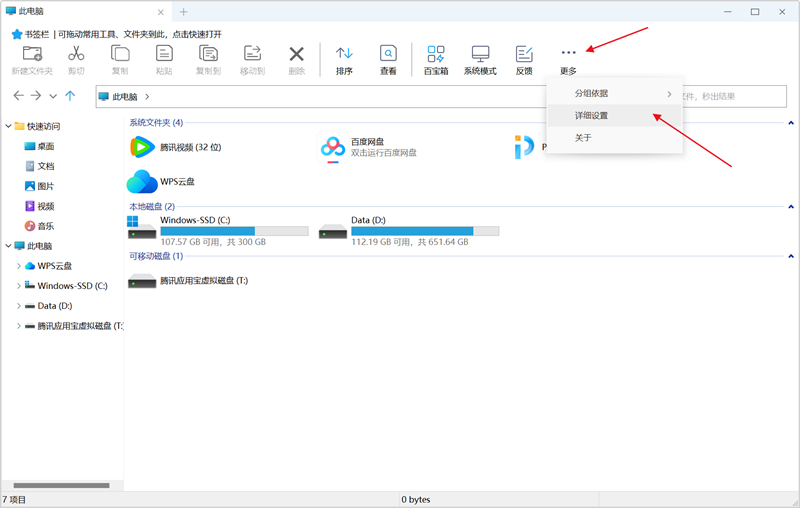Choose 关于 from the dropdown menu
Image resolution: width=800 pixels, height=508 pixels.
click(583, 138)
